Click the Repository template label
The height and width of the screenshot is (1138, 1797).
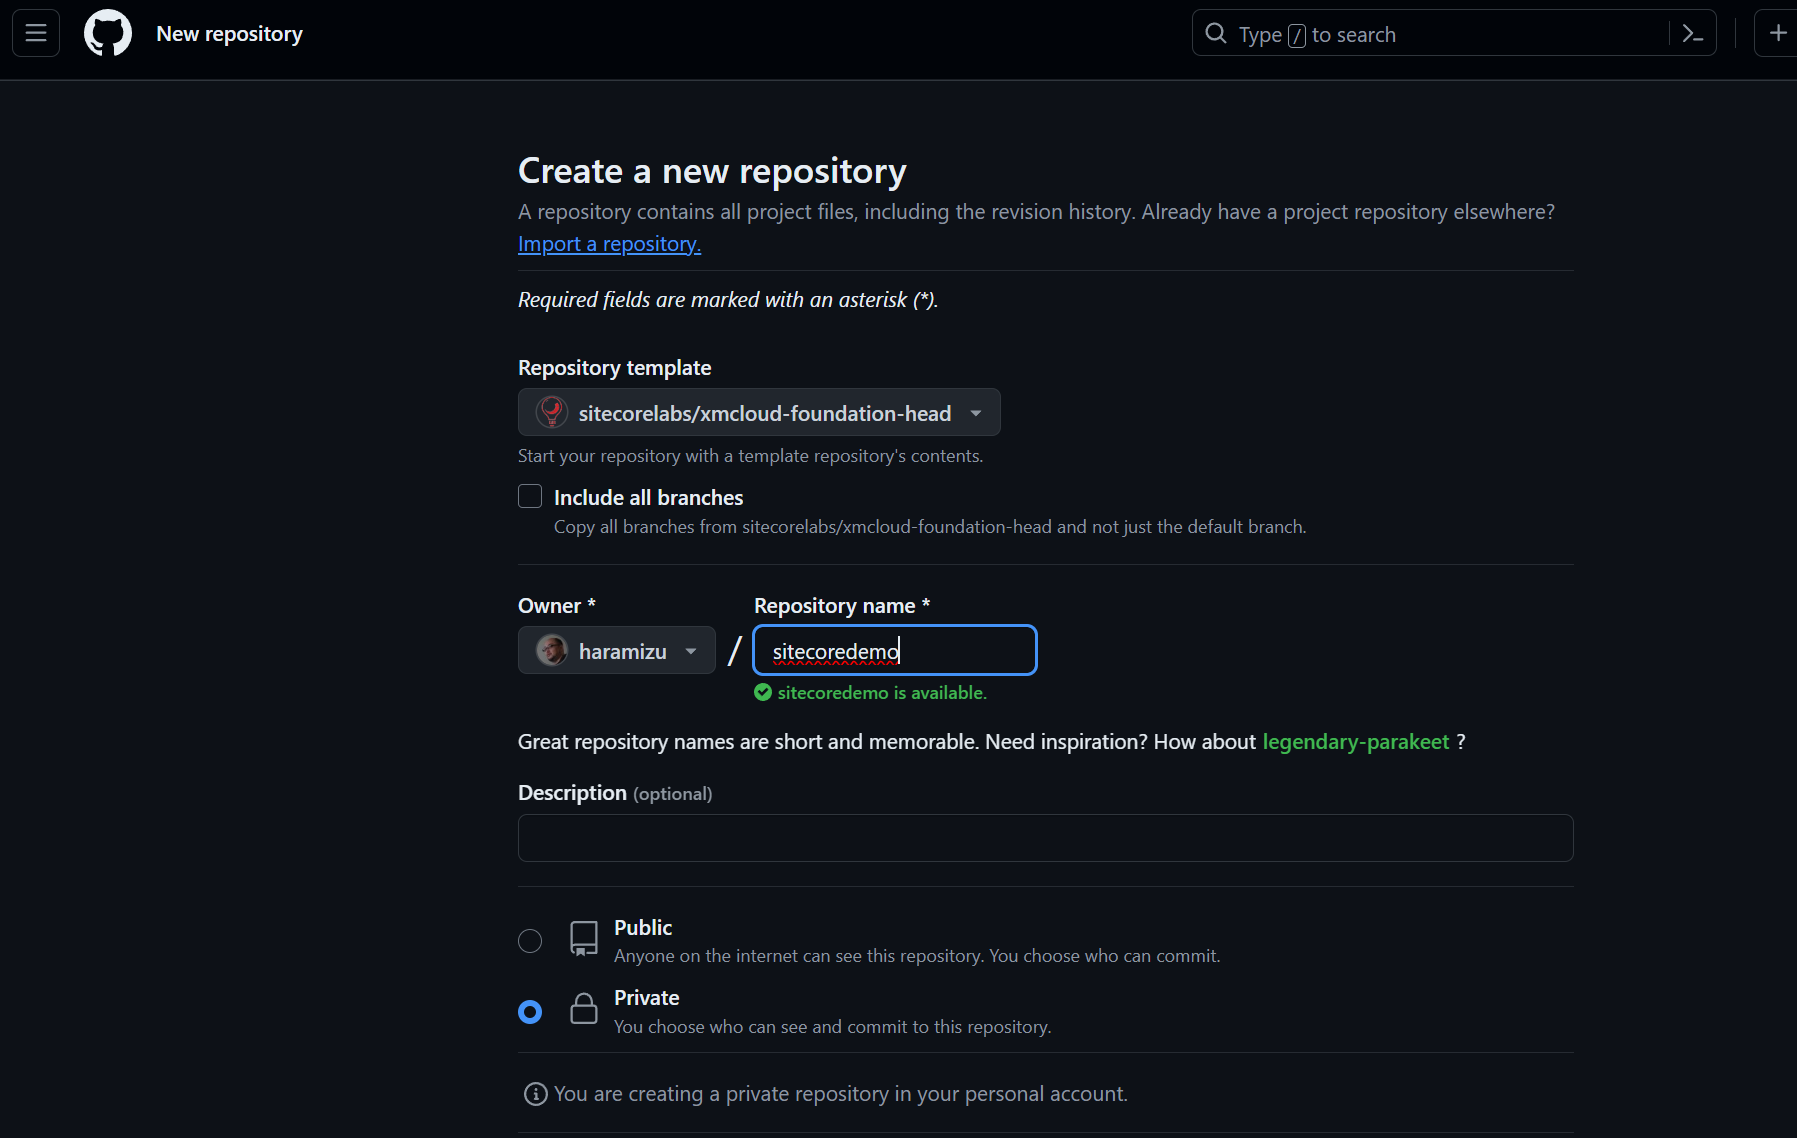tap(614, 368)
